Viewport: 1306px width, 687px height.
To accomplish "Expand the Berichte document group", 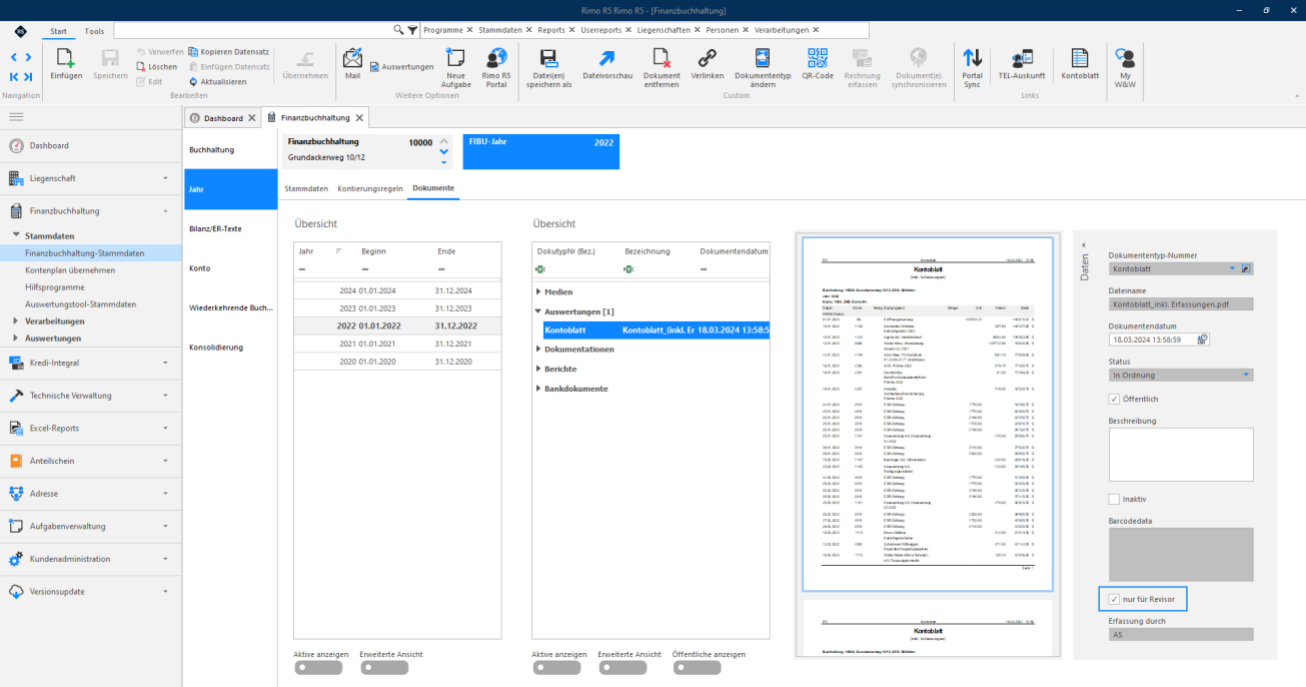I will coord(539,369).
